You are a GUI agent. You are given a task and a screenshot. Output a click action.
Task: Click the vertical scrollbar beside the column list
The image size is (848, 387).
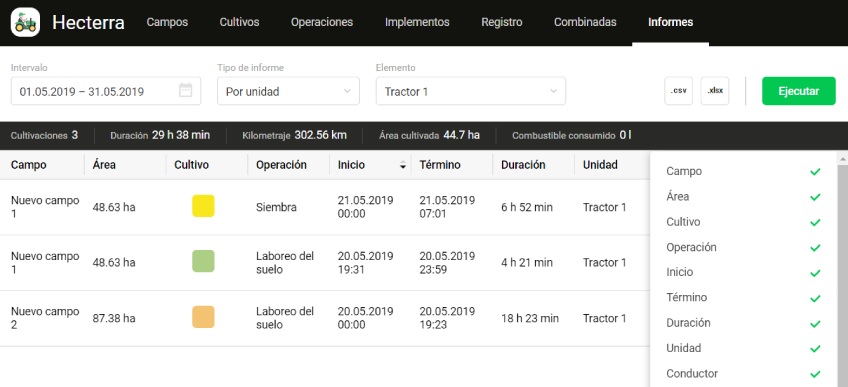click(843, 270)
